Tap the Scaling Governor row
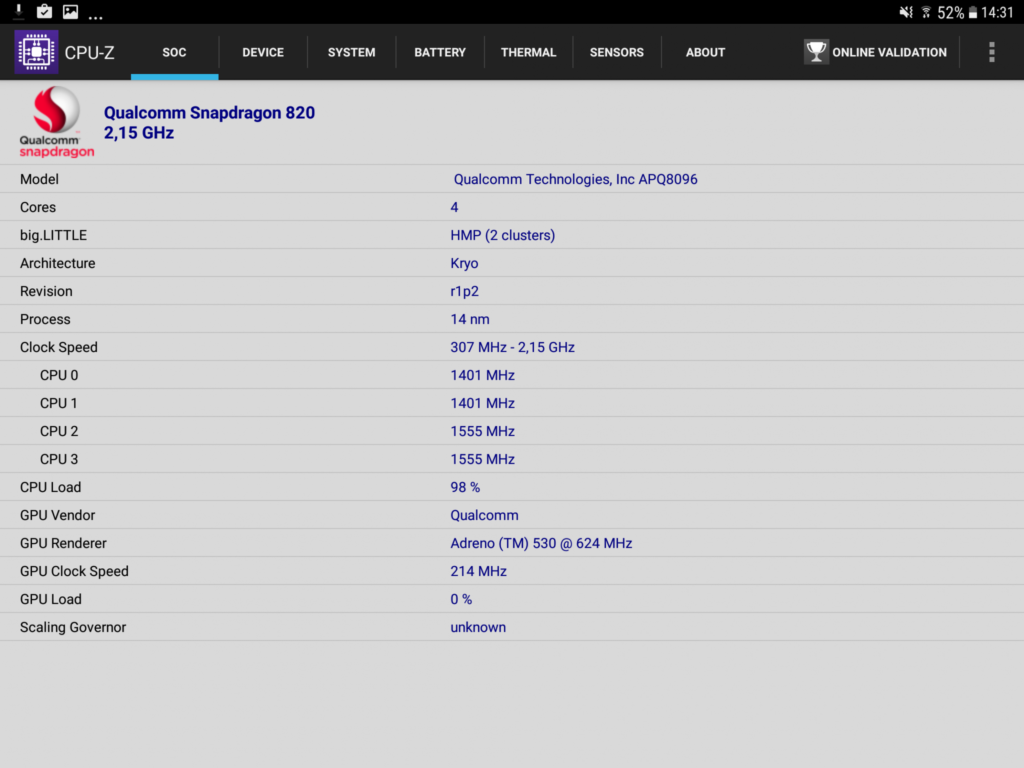This screenshot has width=1024, height=768. tap(512, 627)
